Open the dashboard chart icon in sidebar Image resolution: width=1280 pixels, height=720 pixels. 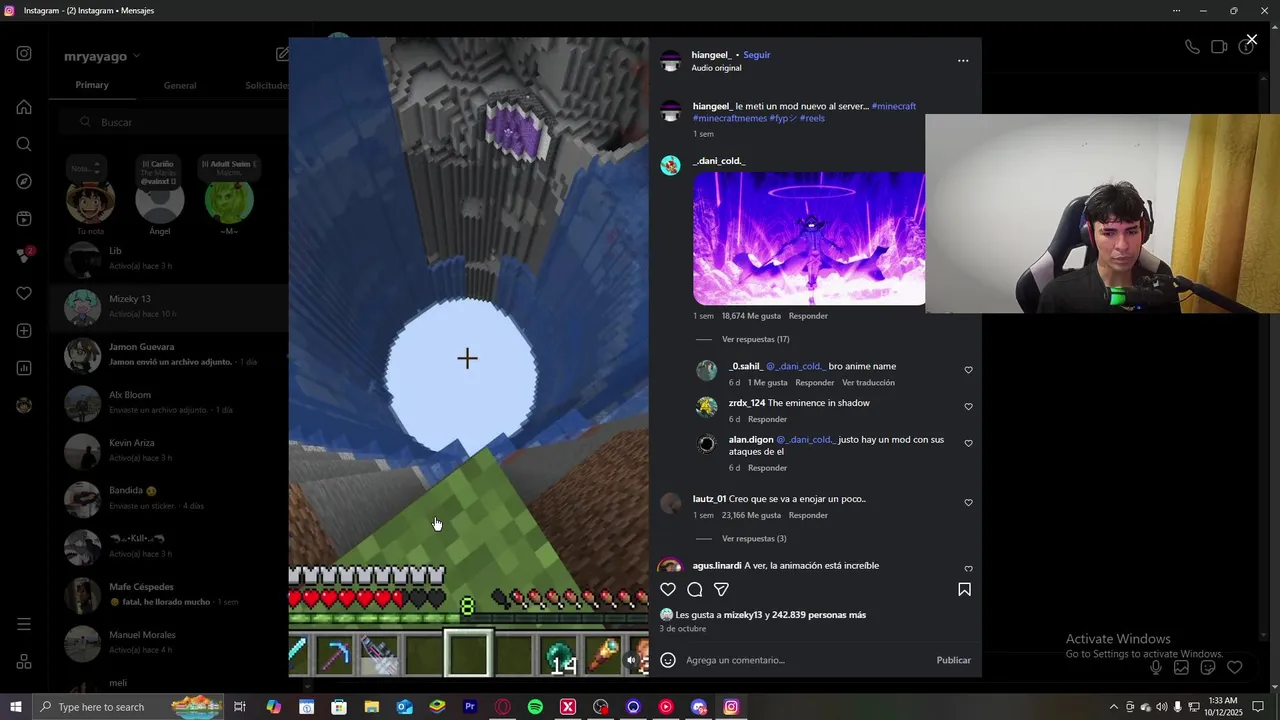coord(24,368)
